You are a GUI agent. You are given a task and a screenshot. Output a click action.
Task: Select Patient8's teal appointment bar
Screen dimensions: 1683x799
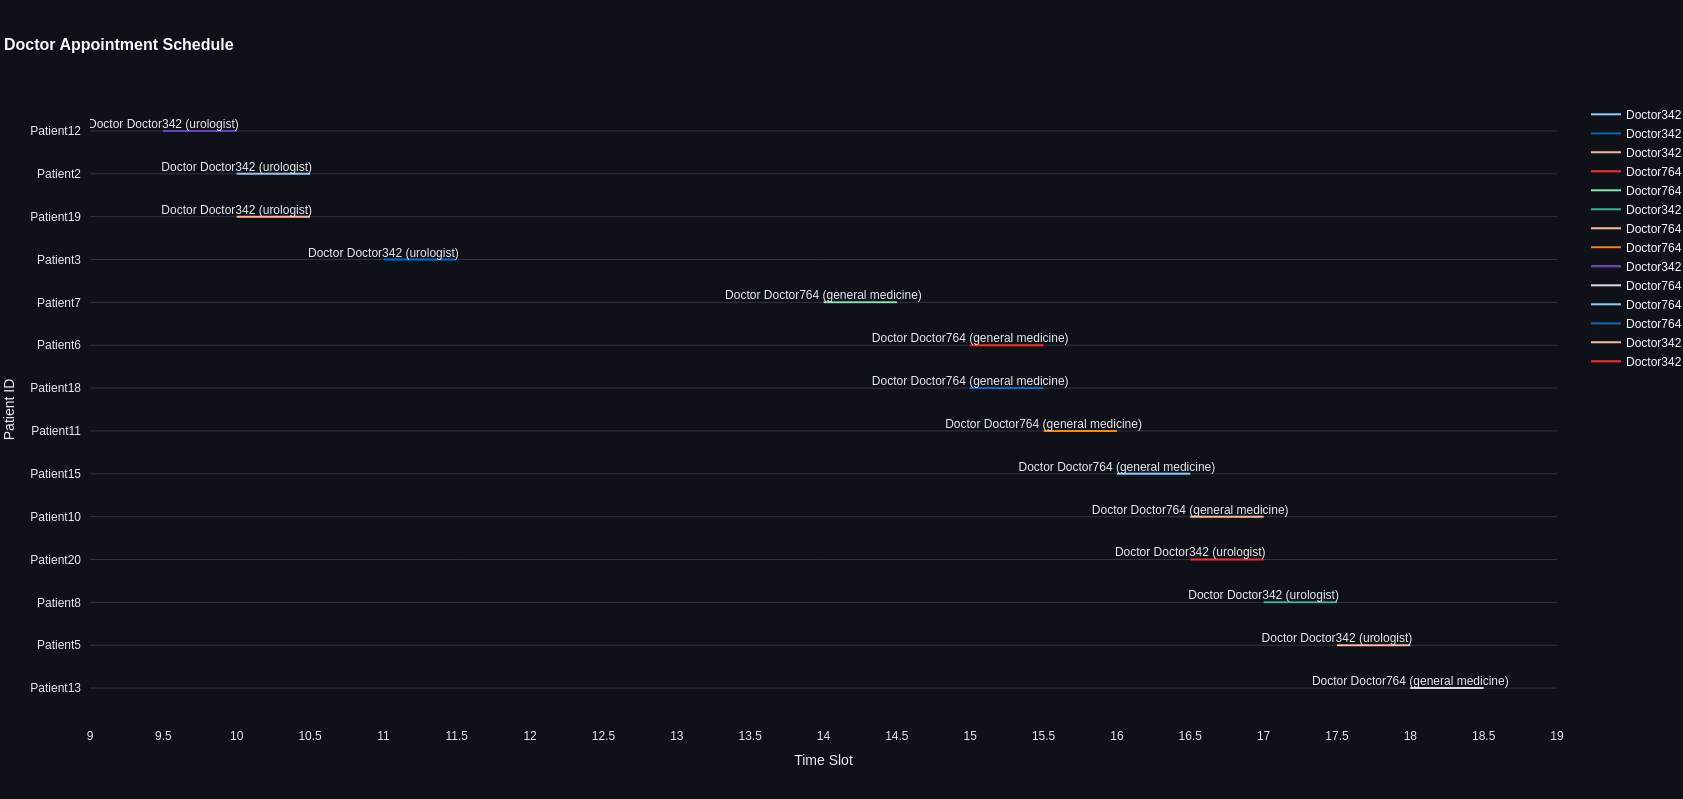pos(1300,602)
